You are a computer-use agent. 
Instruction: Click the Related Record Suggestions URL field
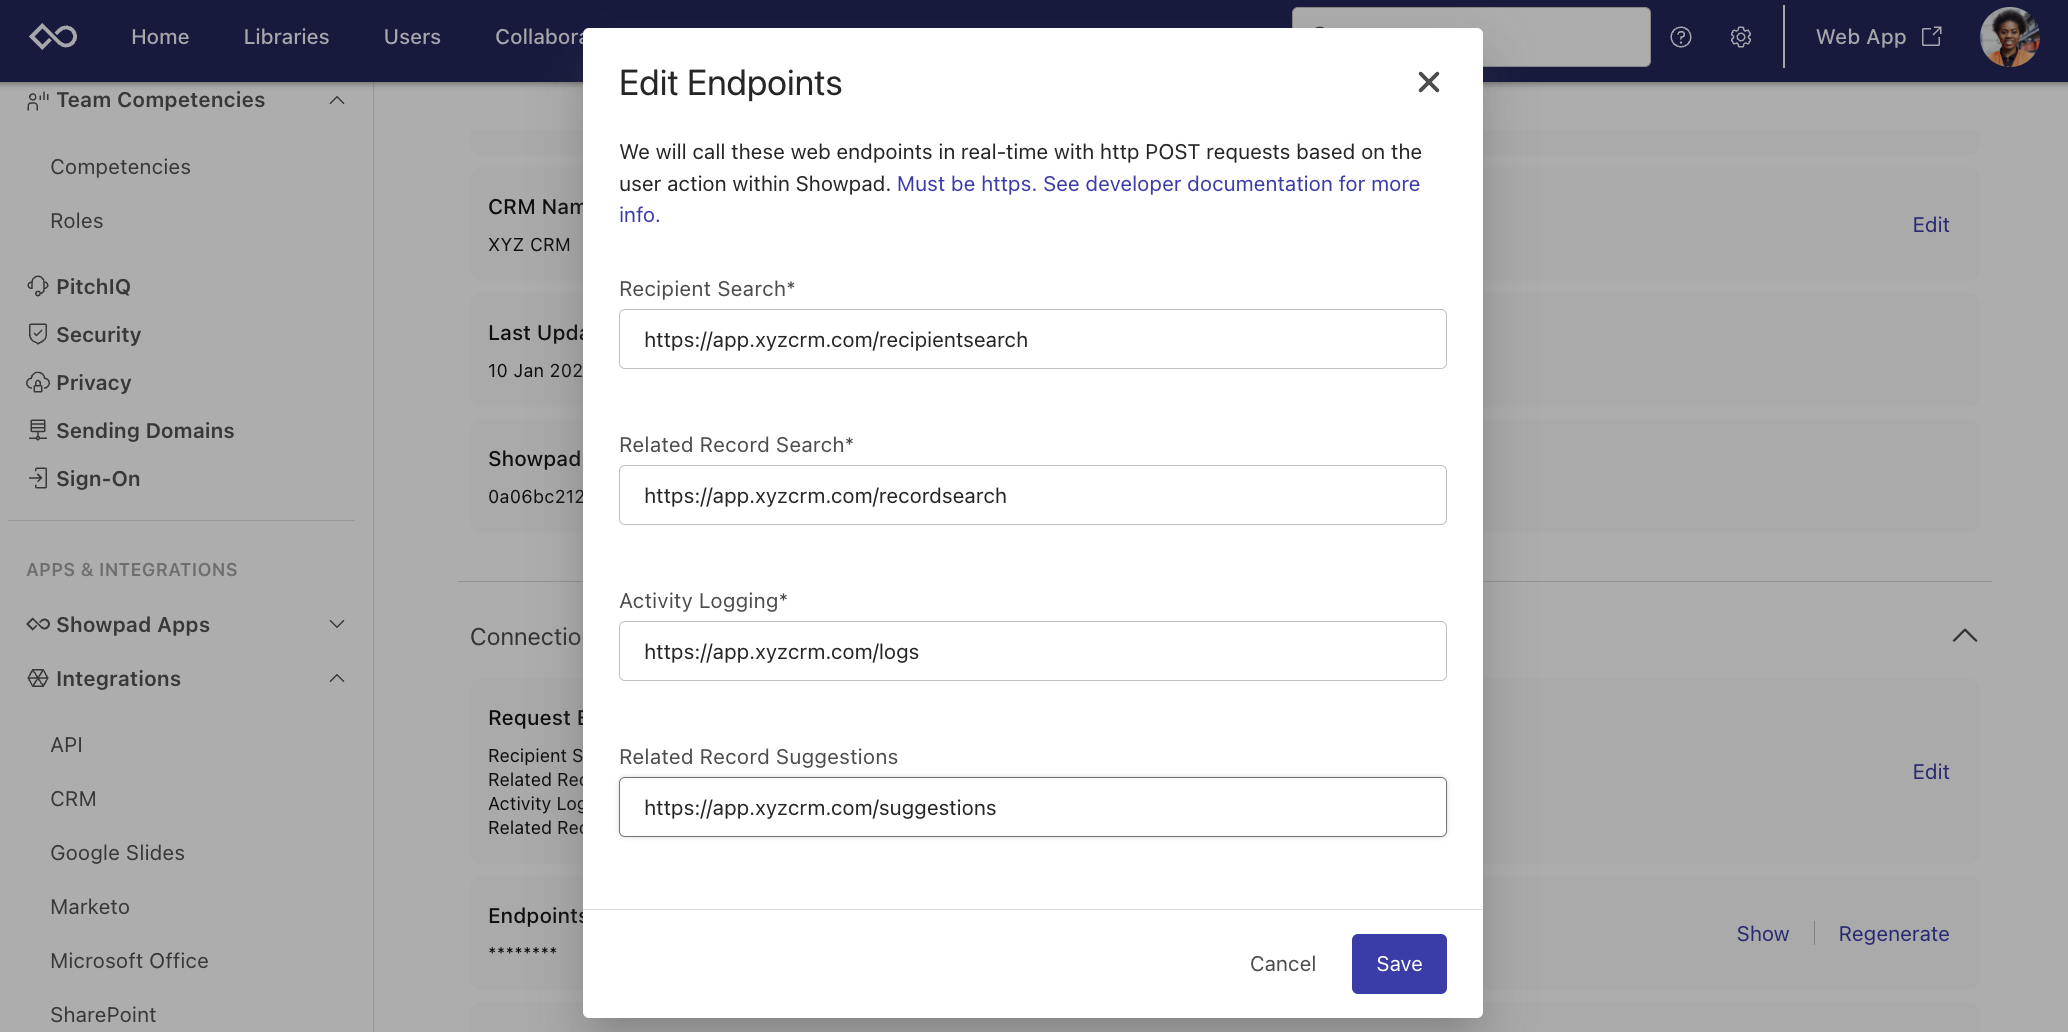pyautogui.click(x=1032, y=807)
